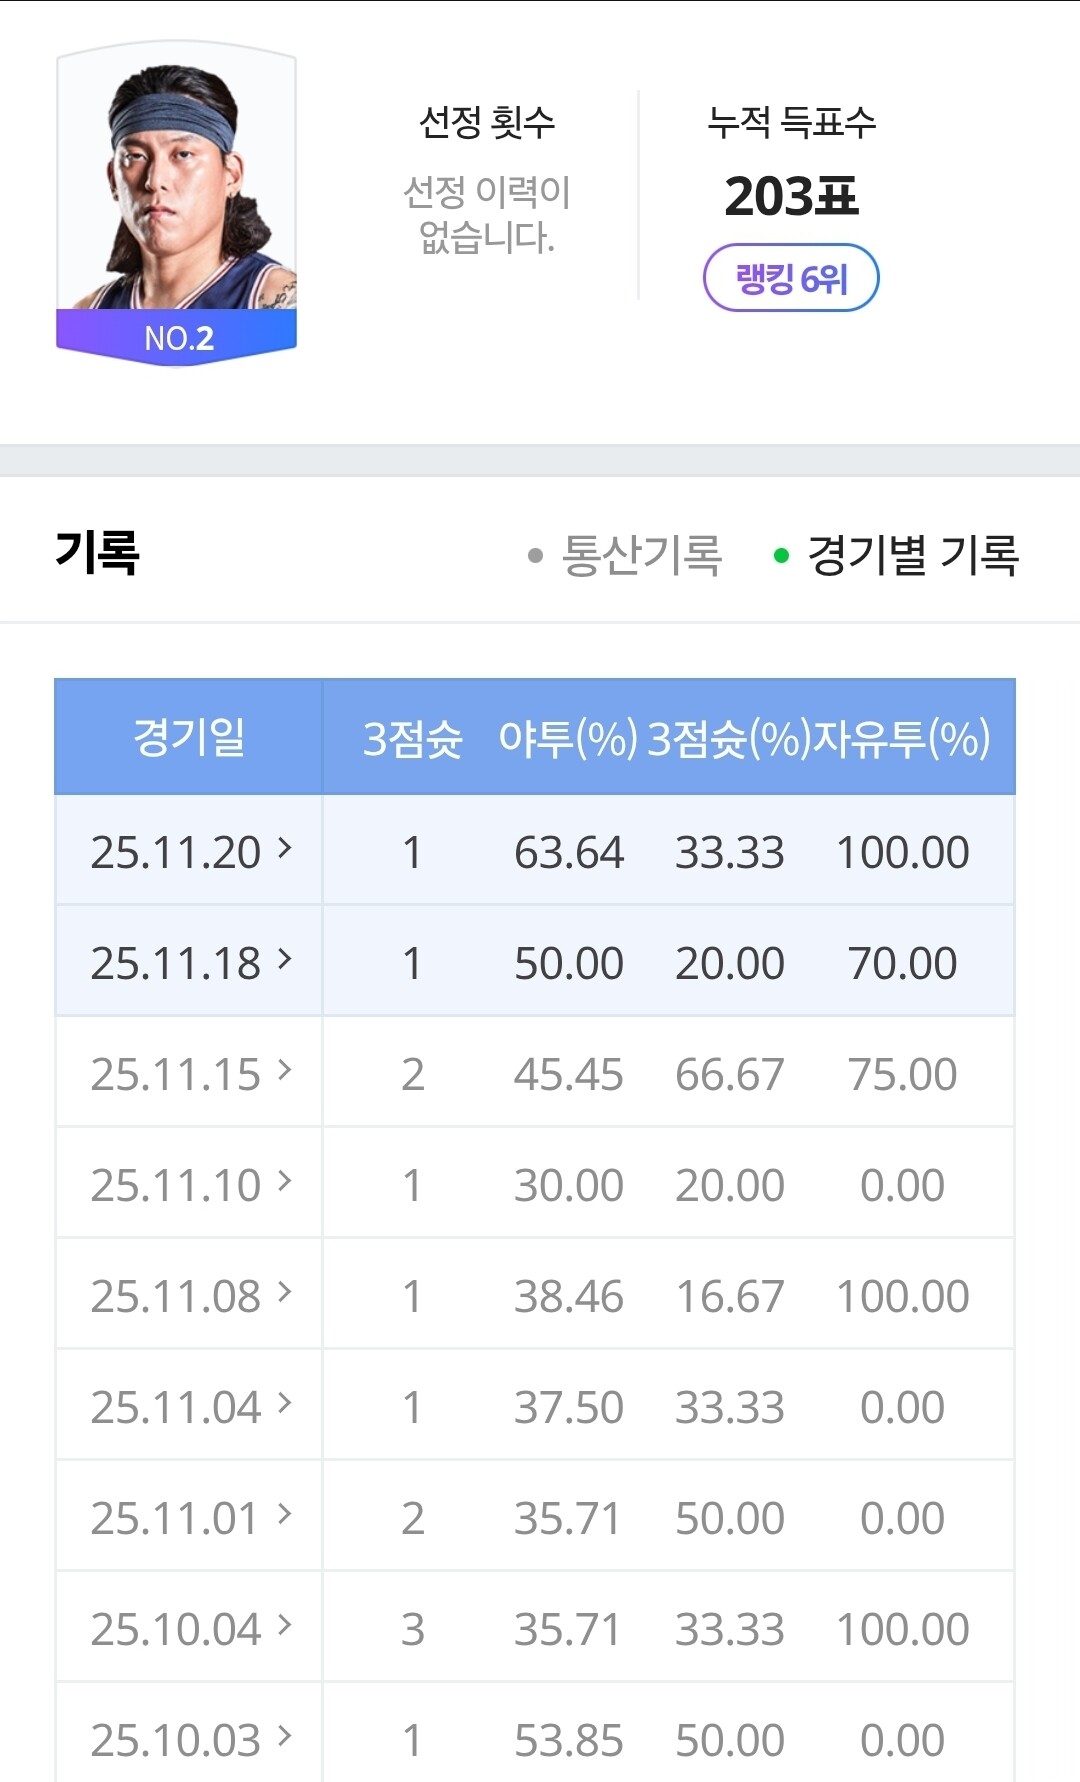Image resolution: width=1080 pixels, height=1782 pixels.
Task: Click the 자유투(%) column header
Action: click(902, 740)
